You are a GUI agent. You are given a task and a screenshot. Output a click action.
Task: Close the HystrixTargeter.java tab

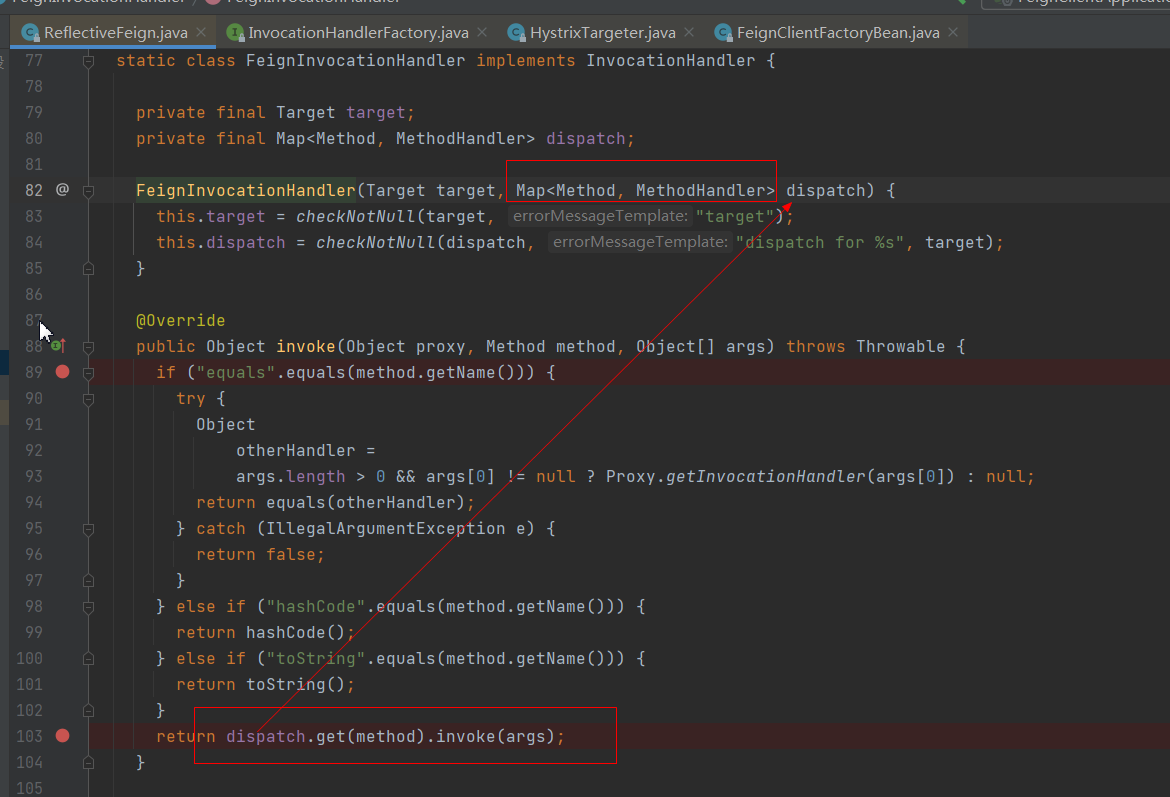[x=689, y=32]
